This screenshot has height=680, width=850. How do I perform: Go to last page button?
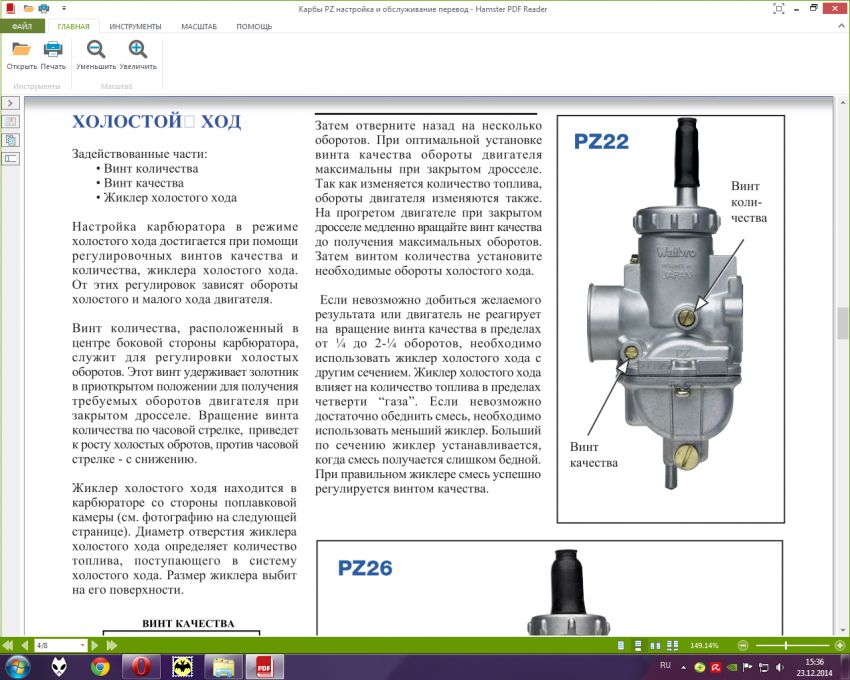pos(112,645)
